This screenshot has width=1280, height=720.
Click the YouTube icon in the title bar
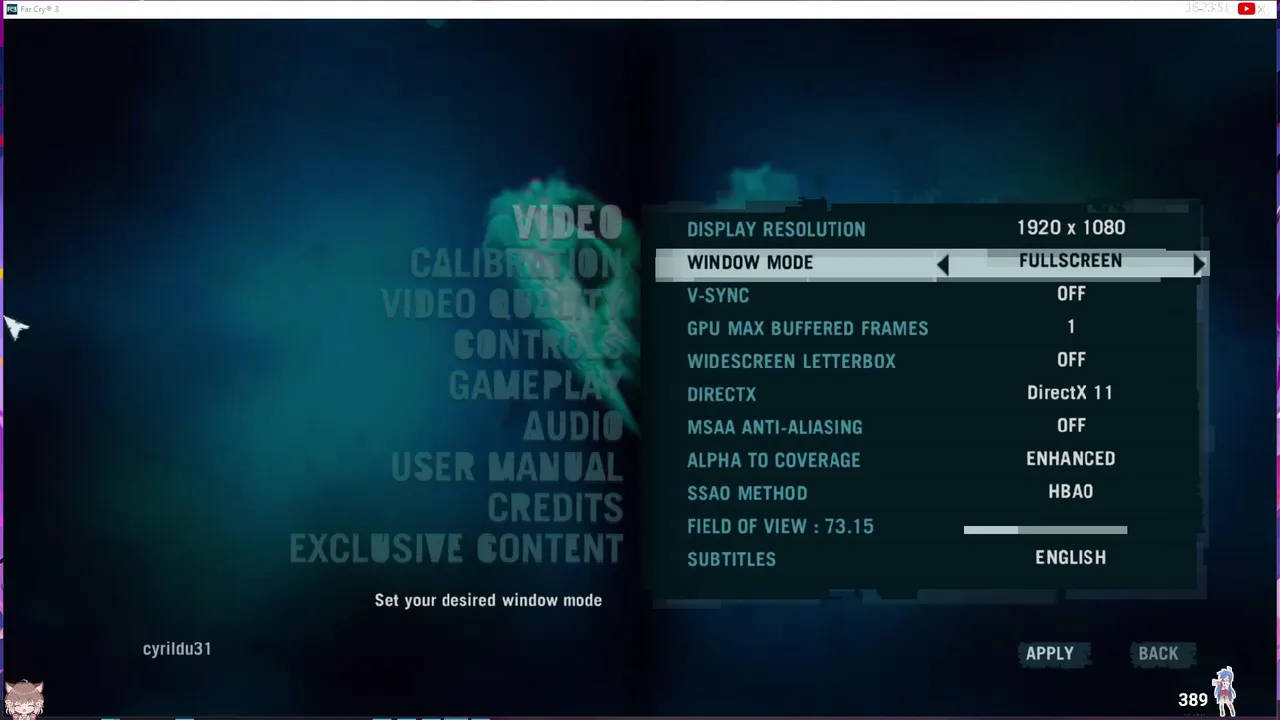[1246, 9]
